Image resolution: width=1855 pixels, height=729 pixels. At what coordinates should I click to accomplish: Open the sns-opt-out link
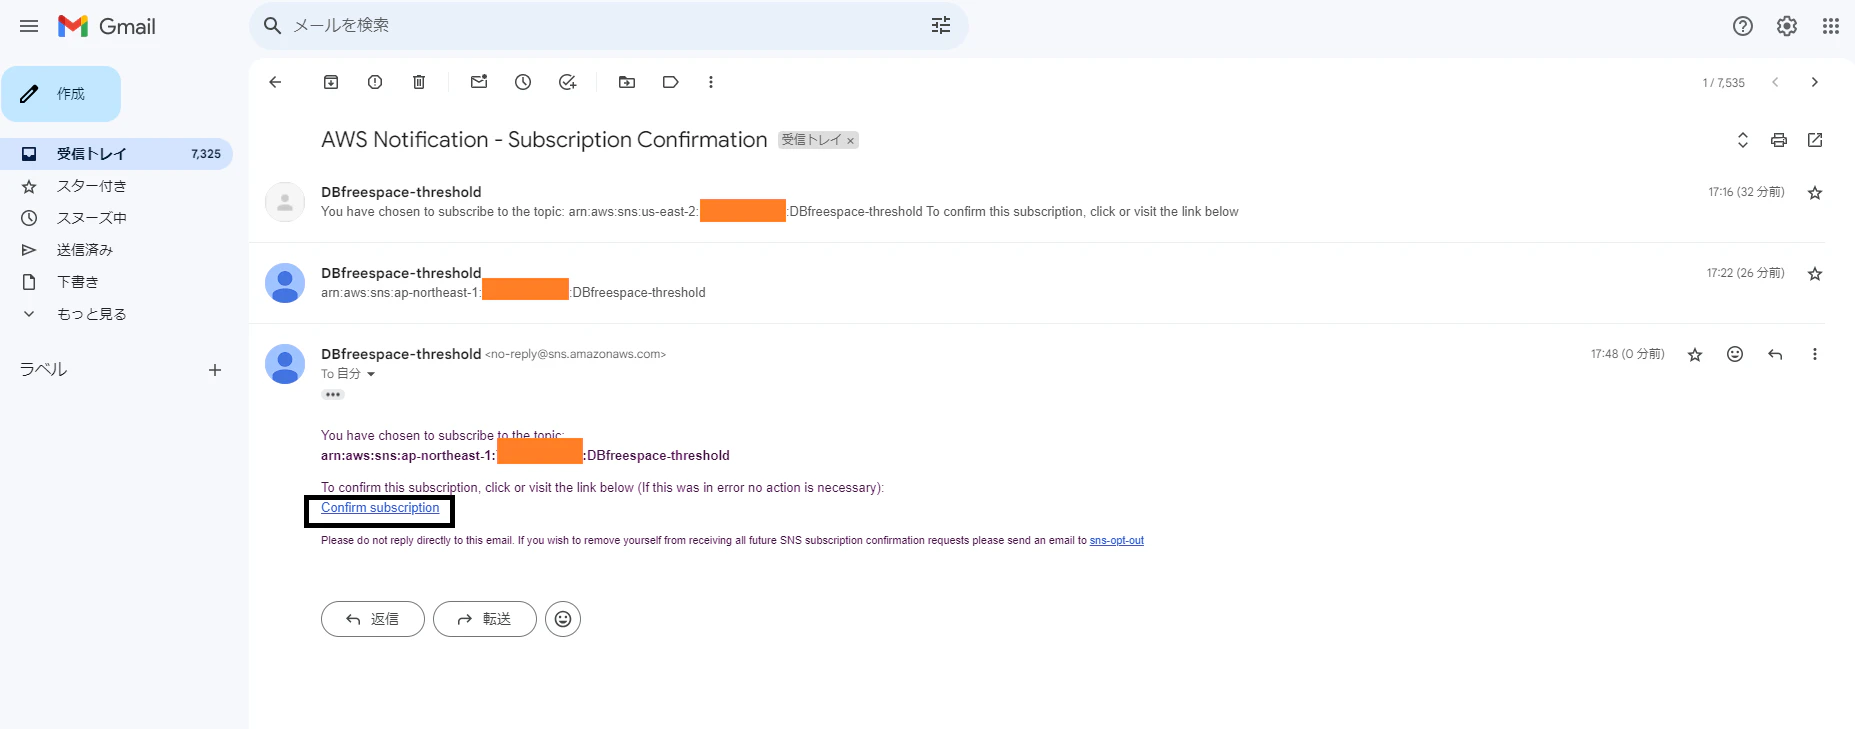(1117, 541)
